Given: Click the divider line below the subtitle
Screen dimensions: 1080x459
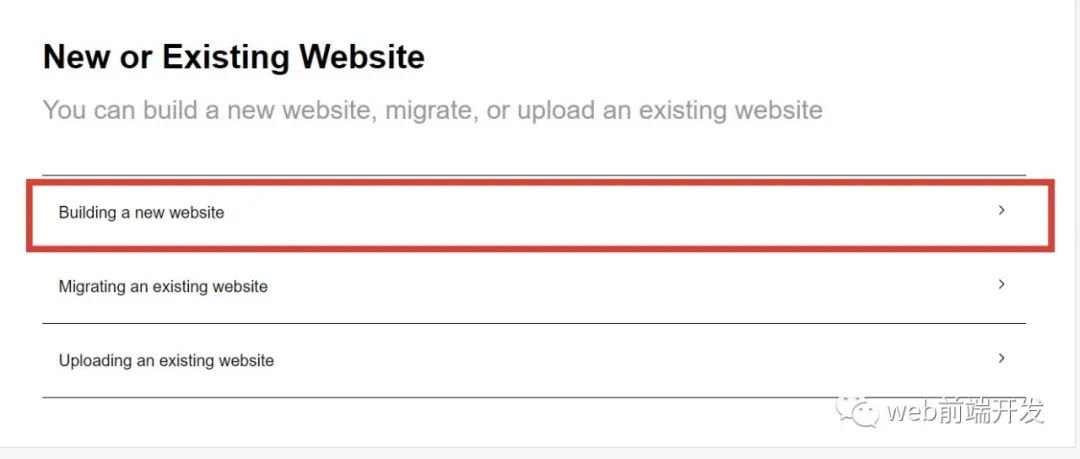Looking at the screenshot, I should [x=533, y=175].
